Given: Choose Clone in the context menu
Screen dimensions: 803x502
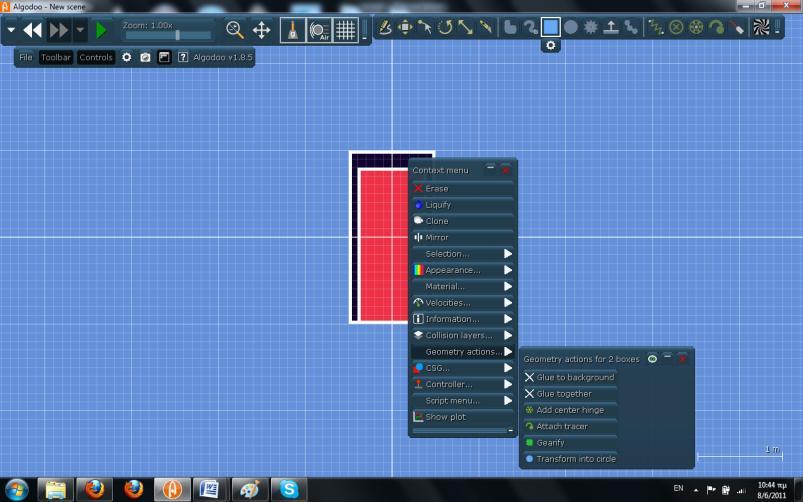Looking at the screenshot, I should pyautogui.click(x=462, y=221).
